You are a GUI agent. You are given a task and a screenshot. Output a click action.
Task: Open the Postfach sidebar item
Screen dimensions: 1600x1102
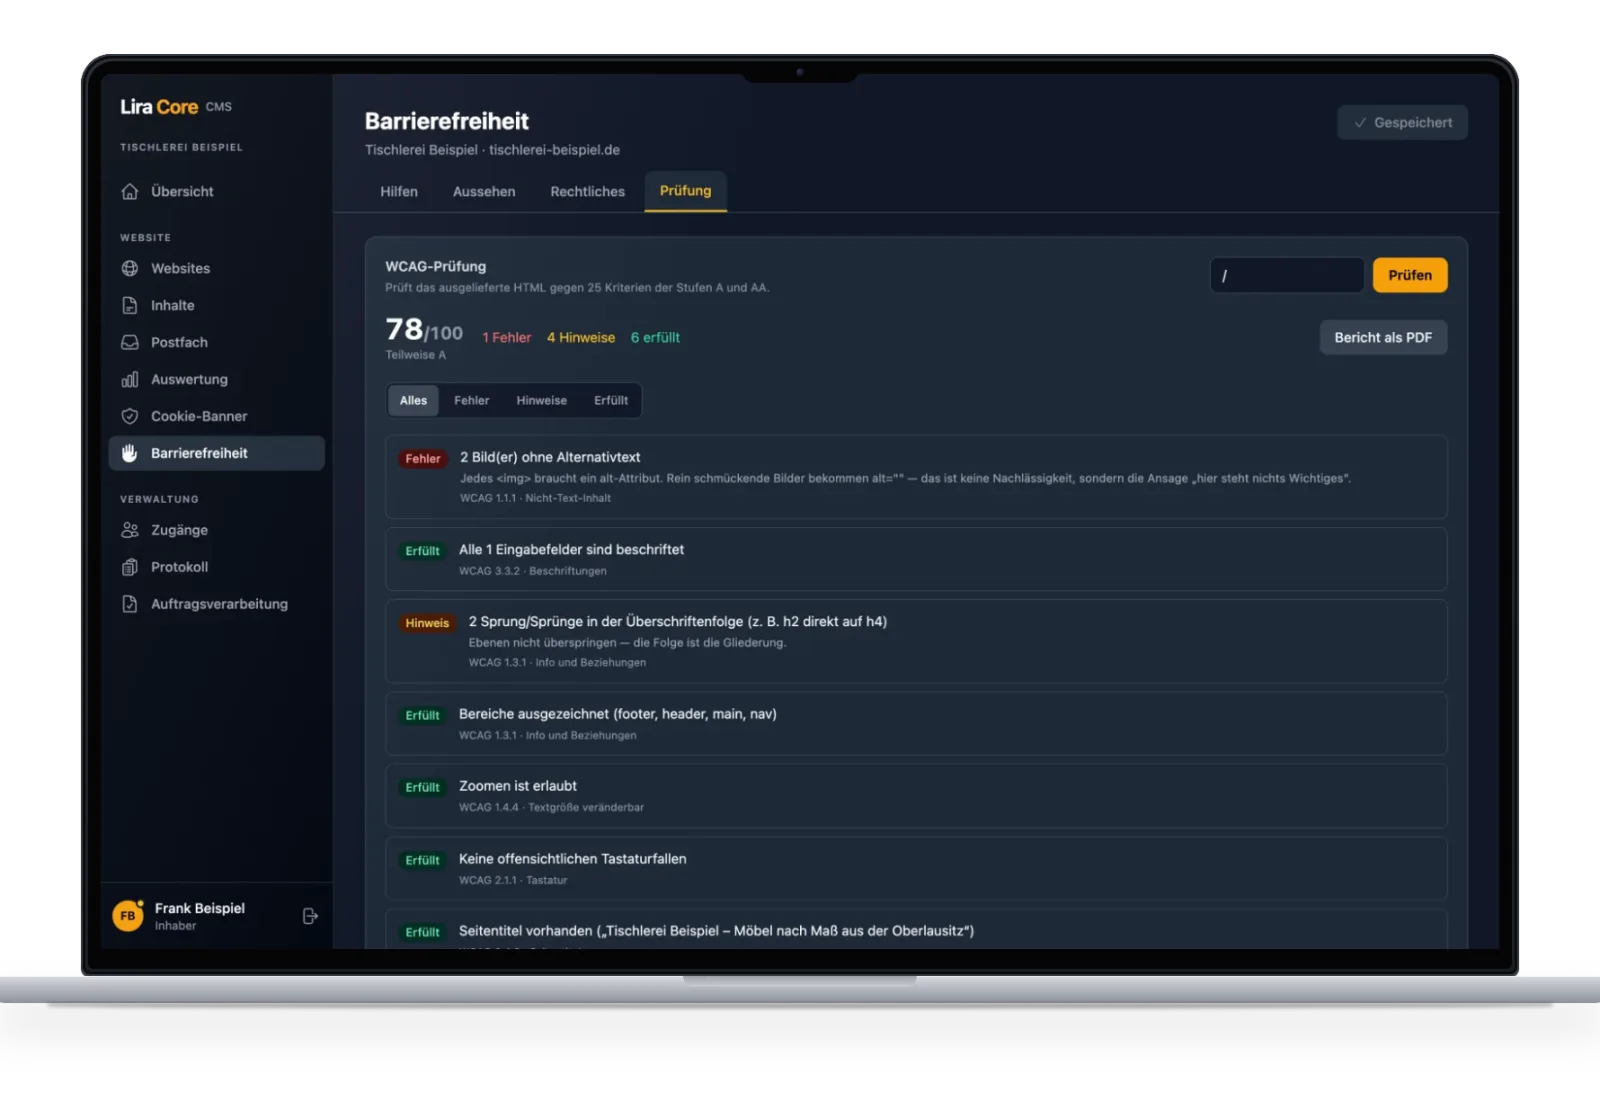pyautogui.click(x=217, y=342)
